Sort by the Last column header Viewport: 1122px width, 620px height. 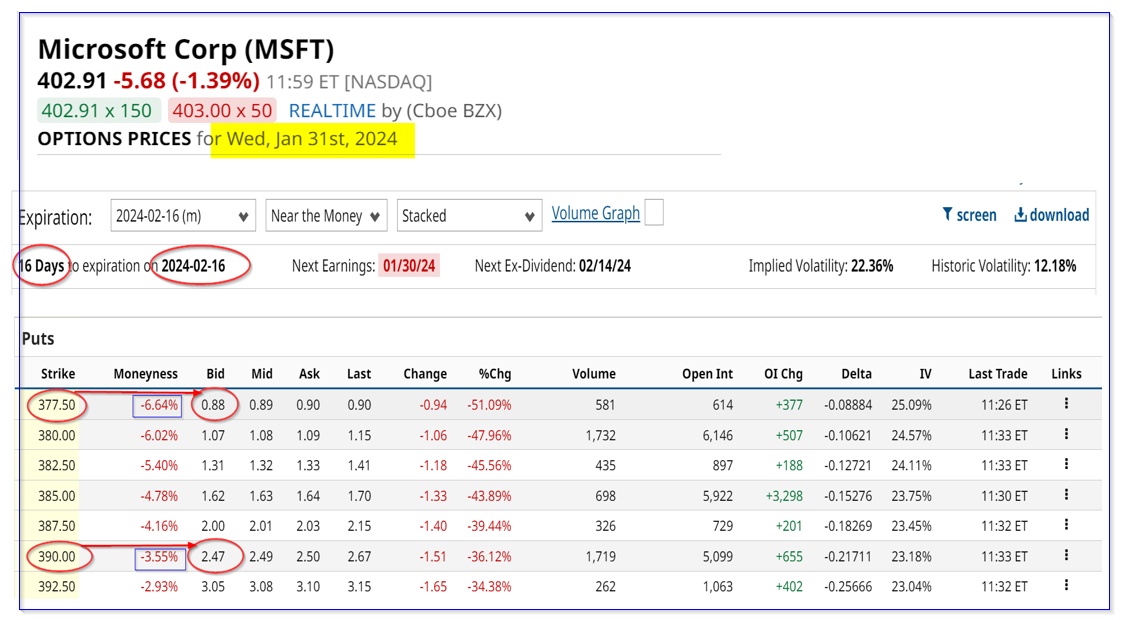pyautogui.click(x=358, y=374)
